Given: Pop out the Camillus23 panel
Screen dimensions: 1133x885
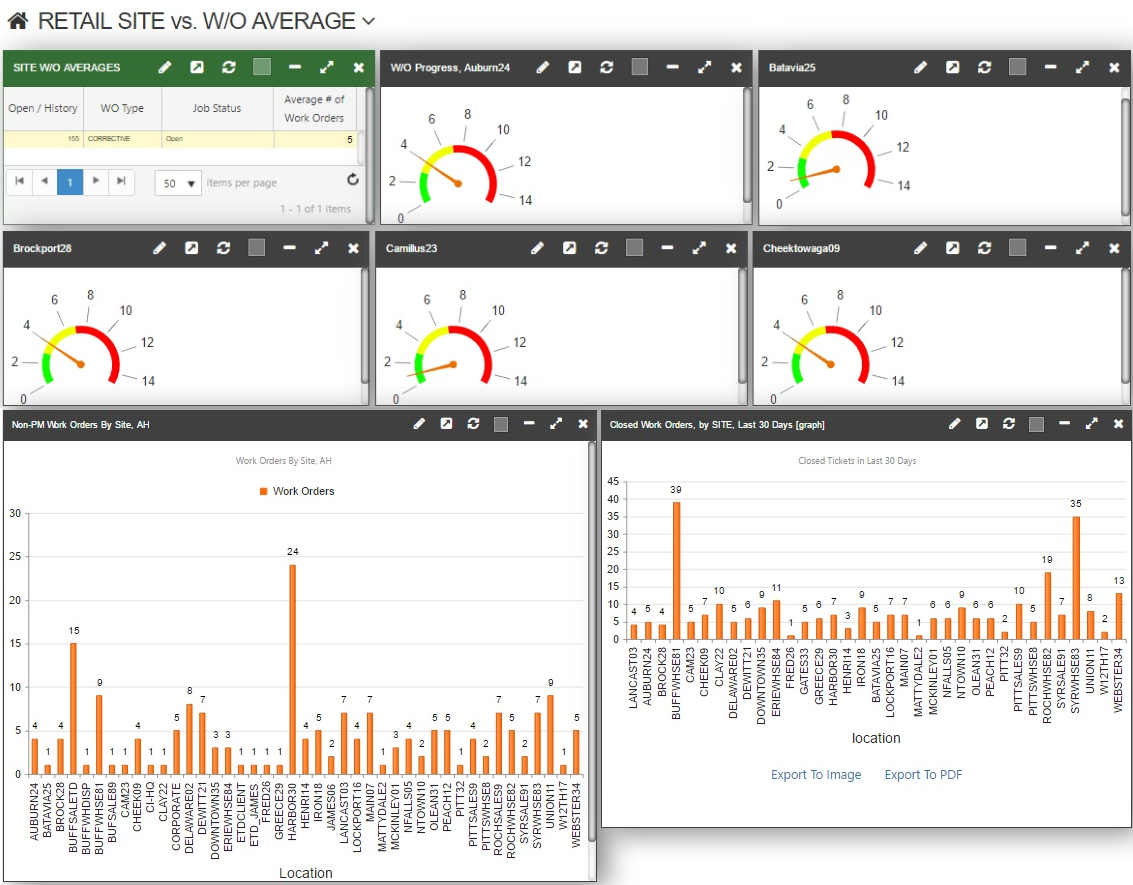Looking at the screenshot, I should [x=569, y=248].
